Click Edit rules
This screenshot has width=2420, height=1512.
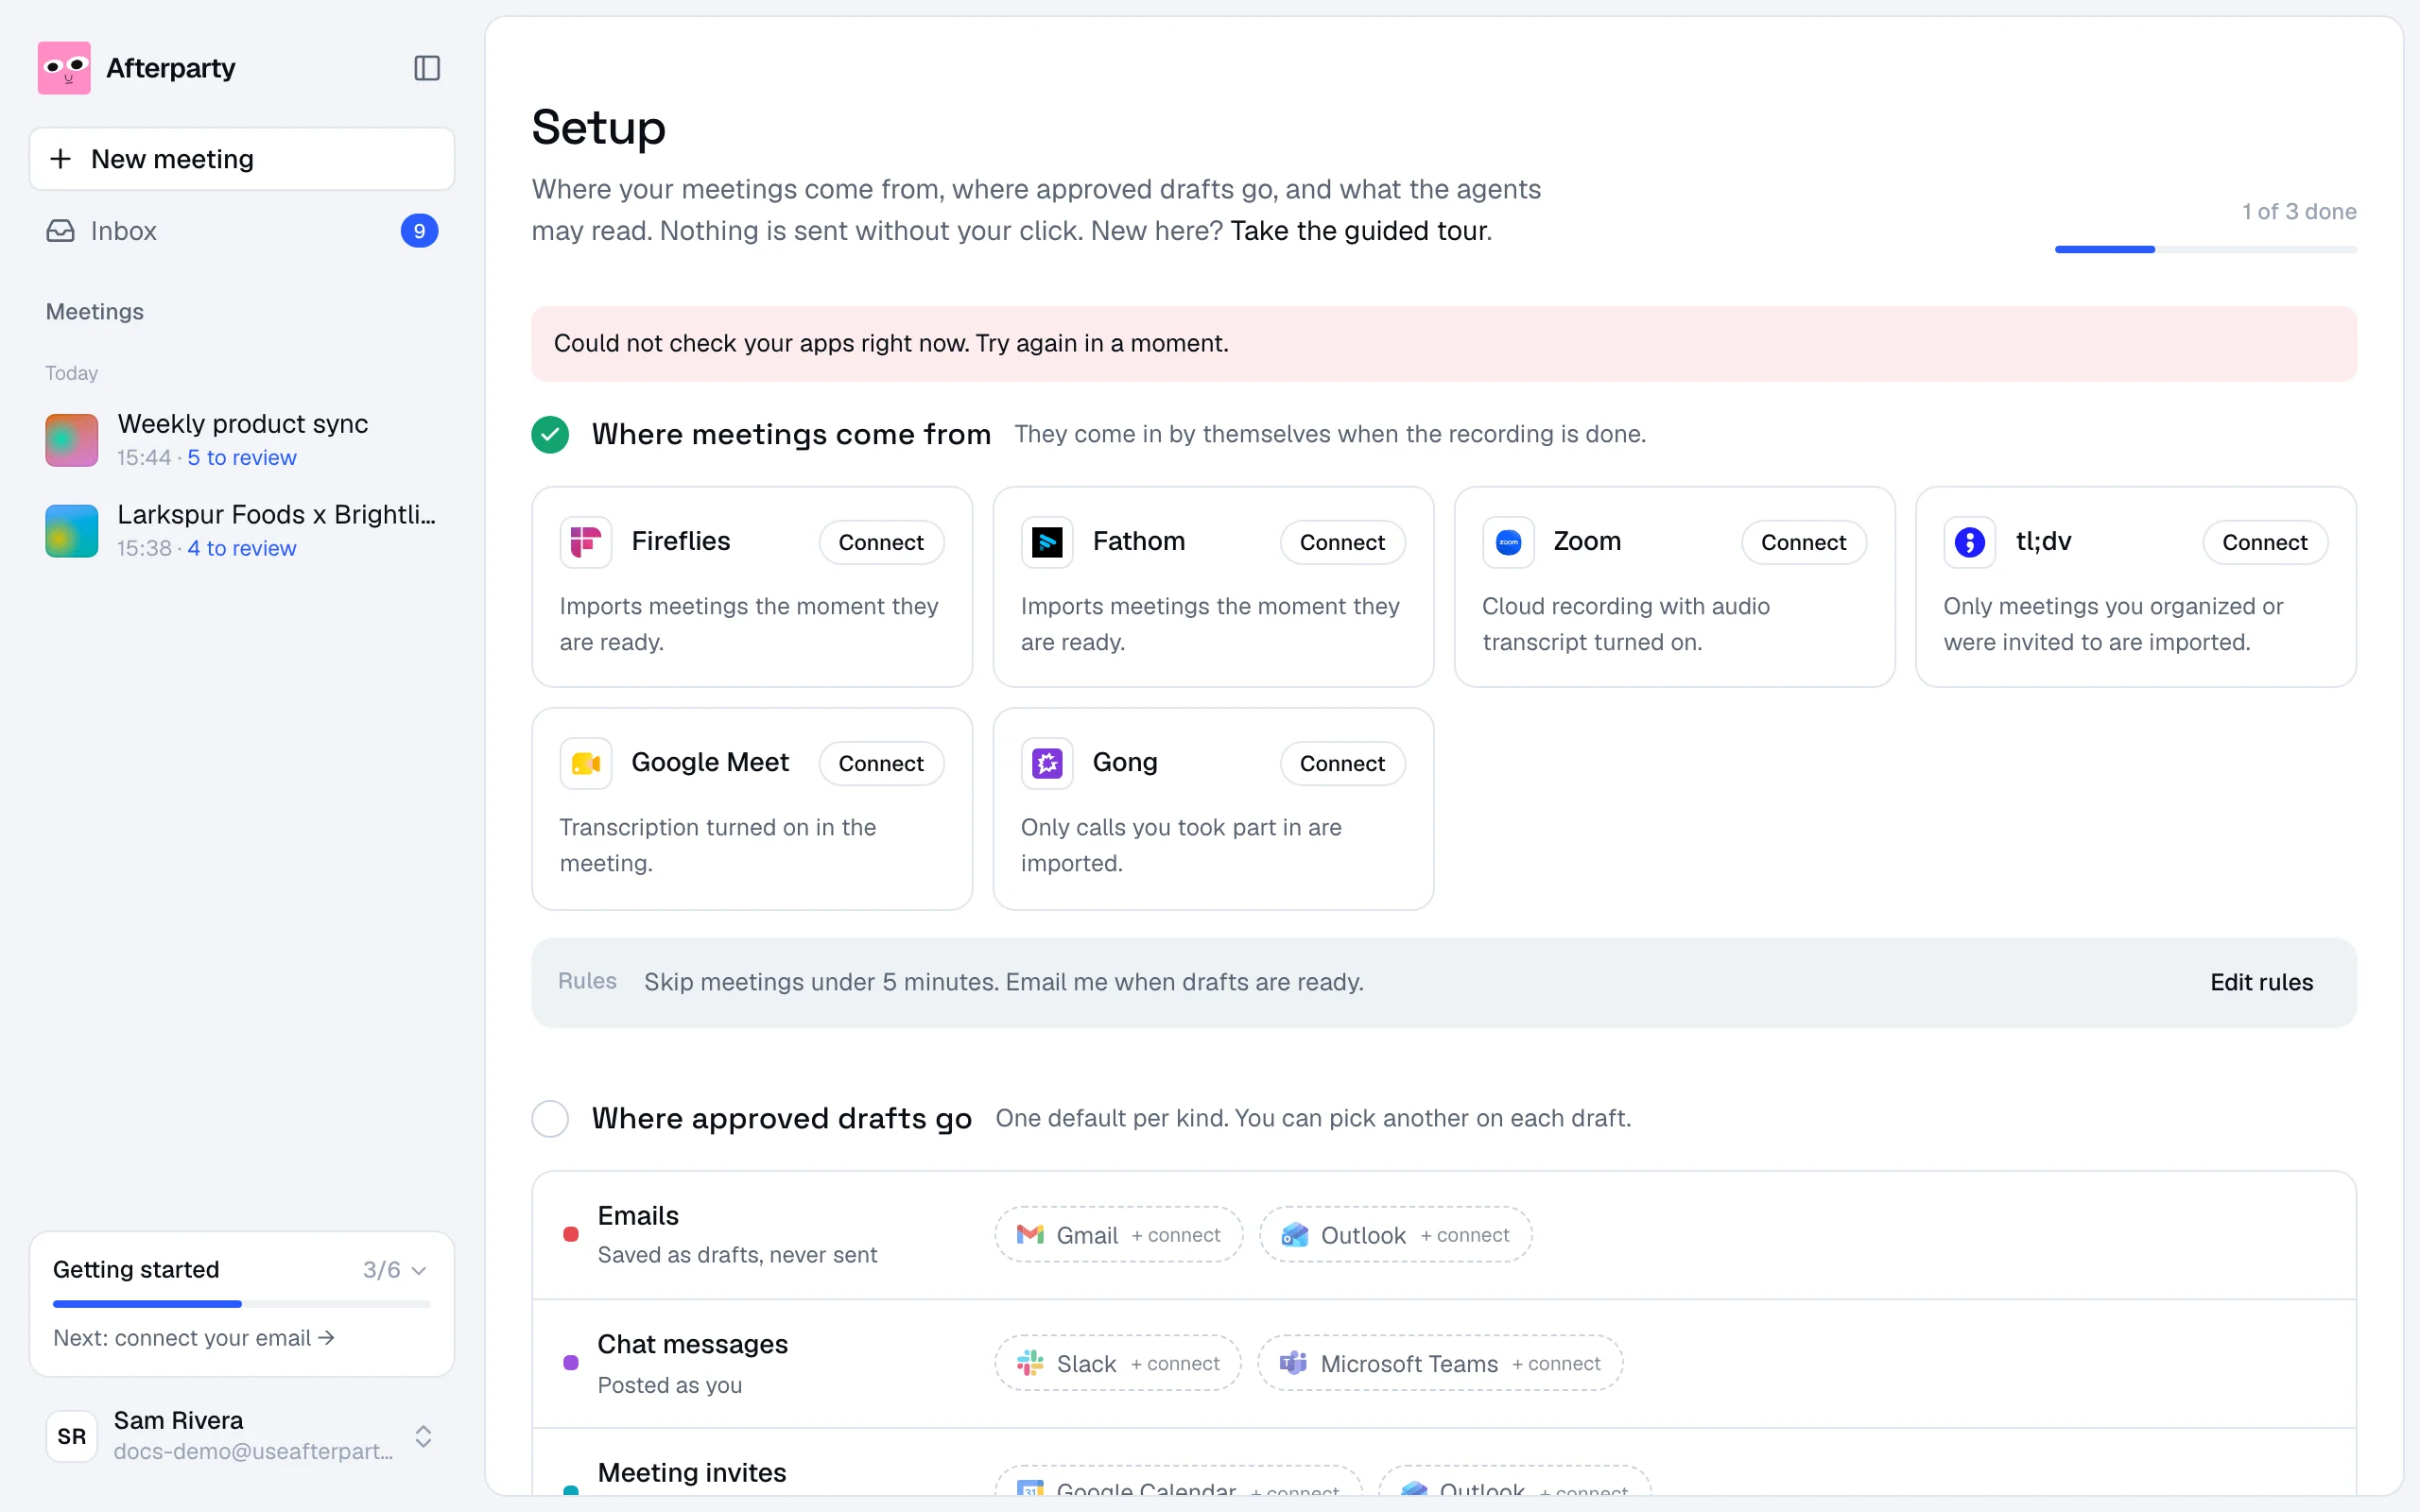2261,982
